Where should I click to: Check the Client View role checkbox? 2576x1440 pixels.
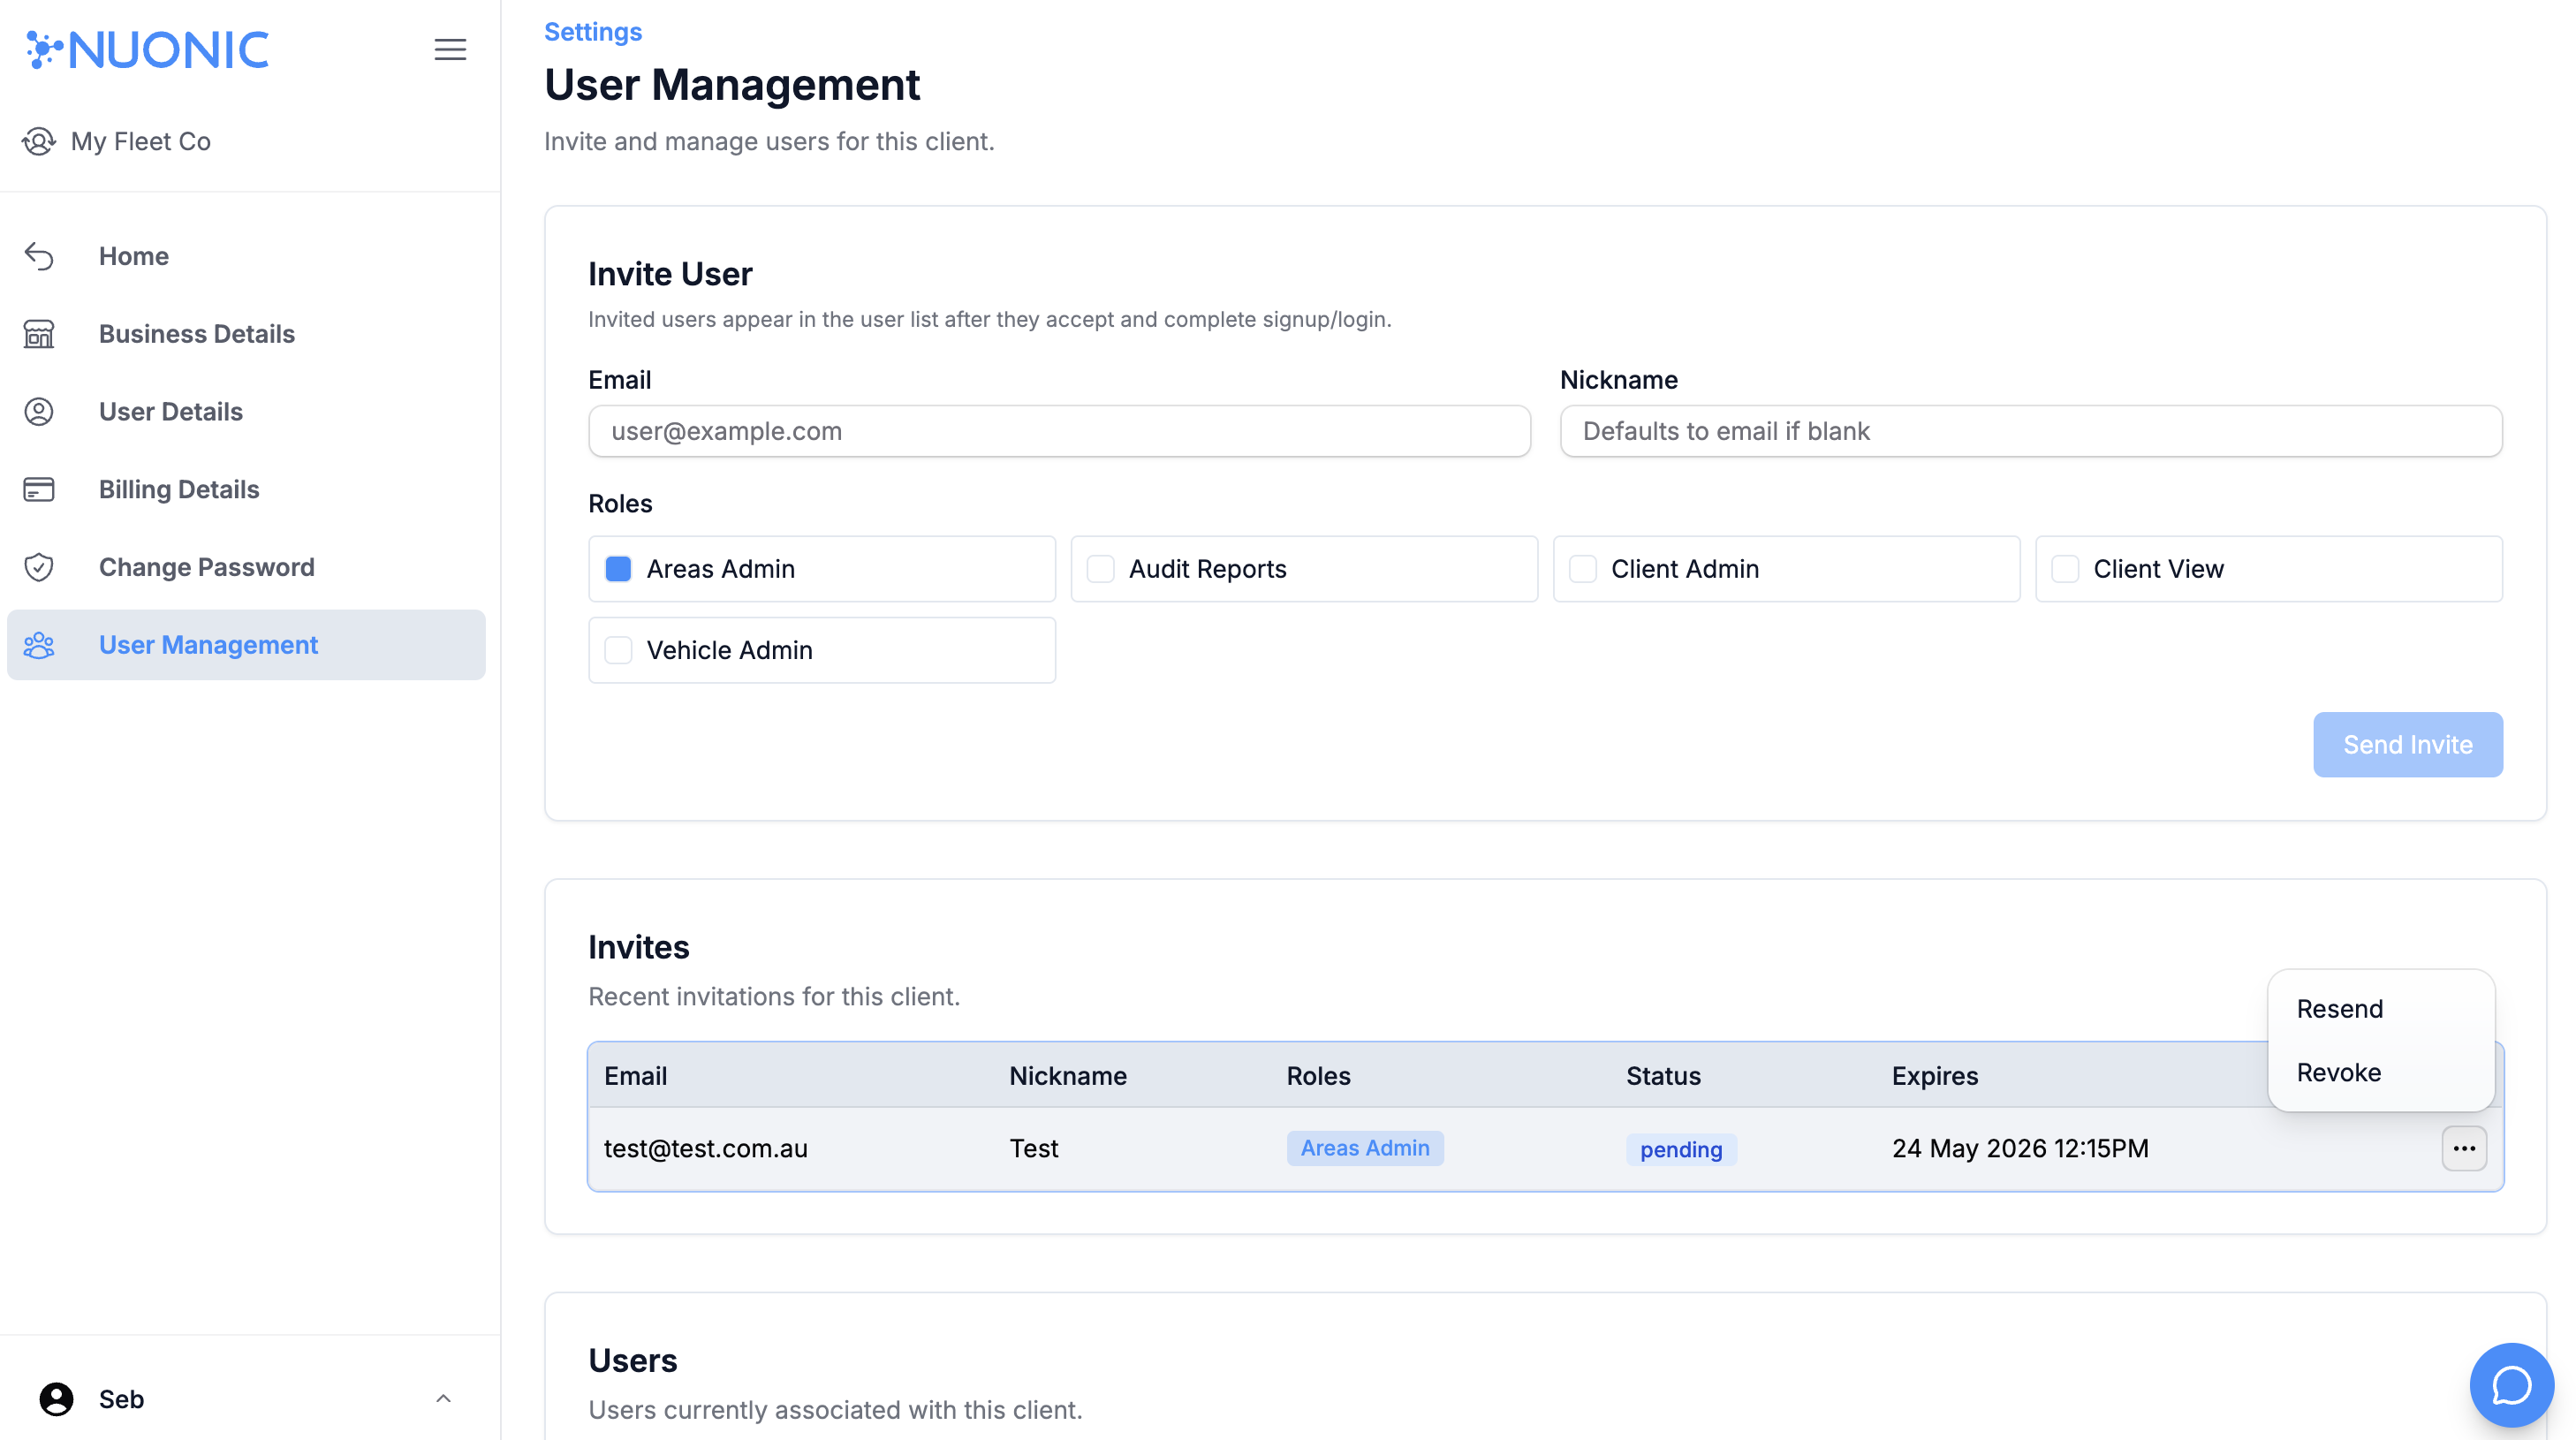tap(2065, 569)
